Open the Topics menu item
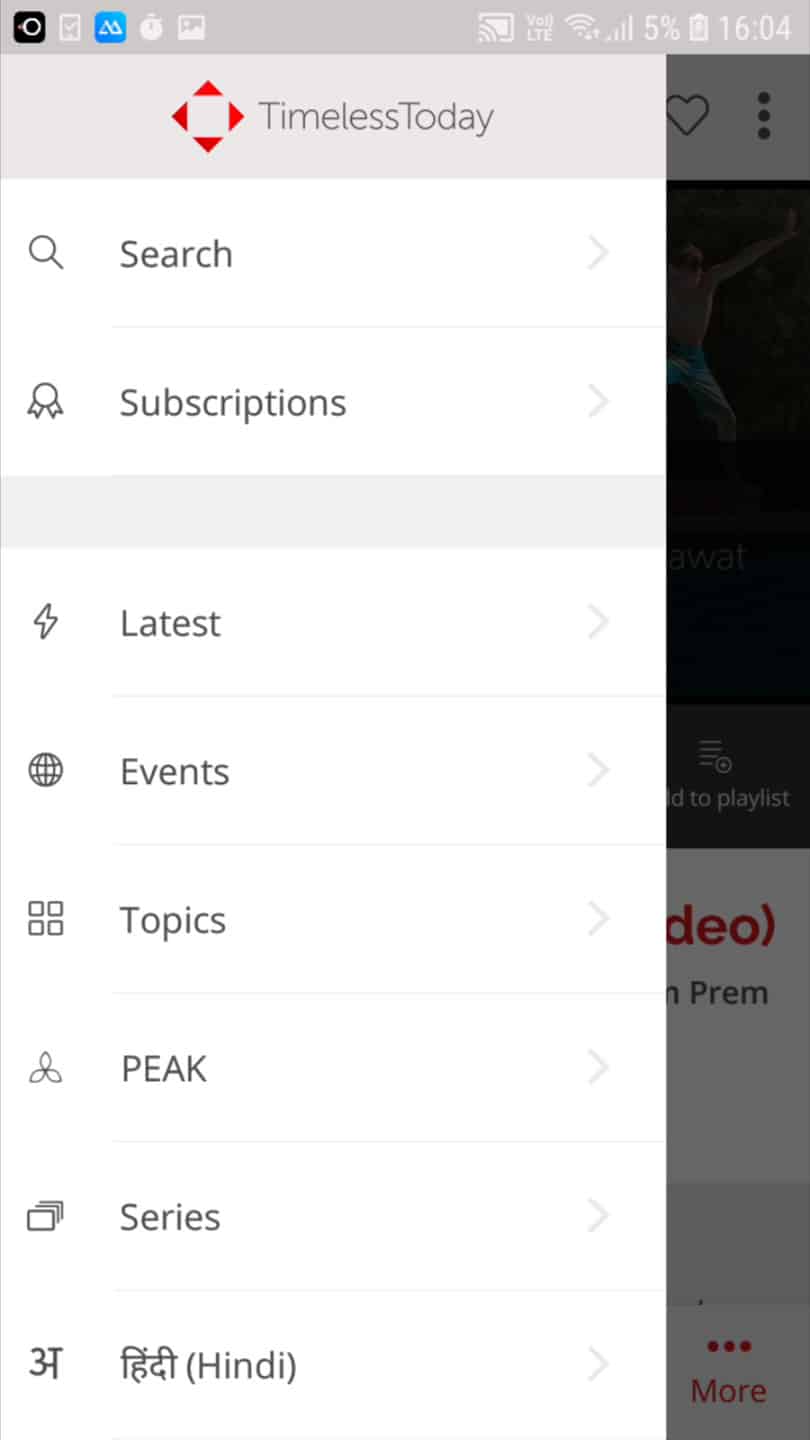The height and width of the screenshot is (1440, 810). click(x=333, y=919)
